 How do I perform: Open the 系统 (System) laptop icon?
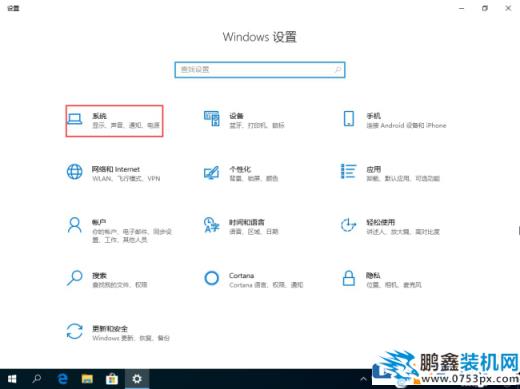coord(75,119)
